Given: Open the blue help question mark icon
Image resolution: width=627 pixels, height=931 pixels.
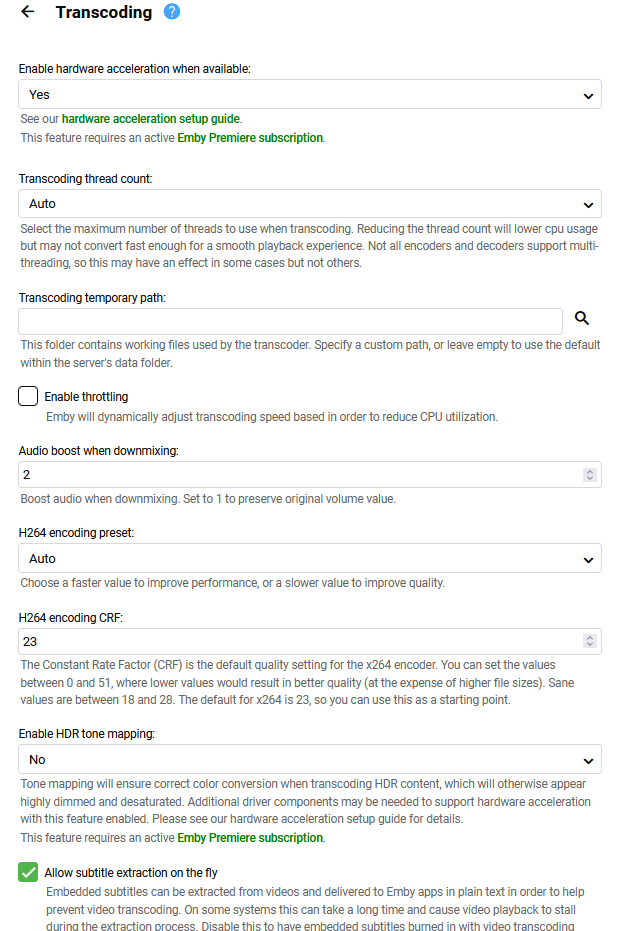Looking at the screenshot, I should pos(172,12).
